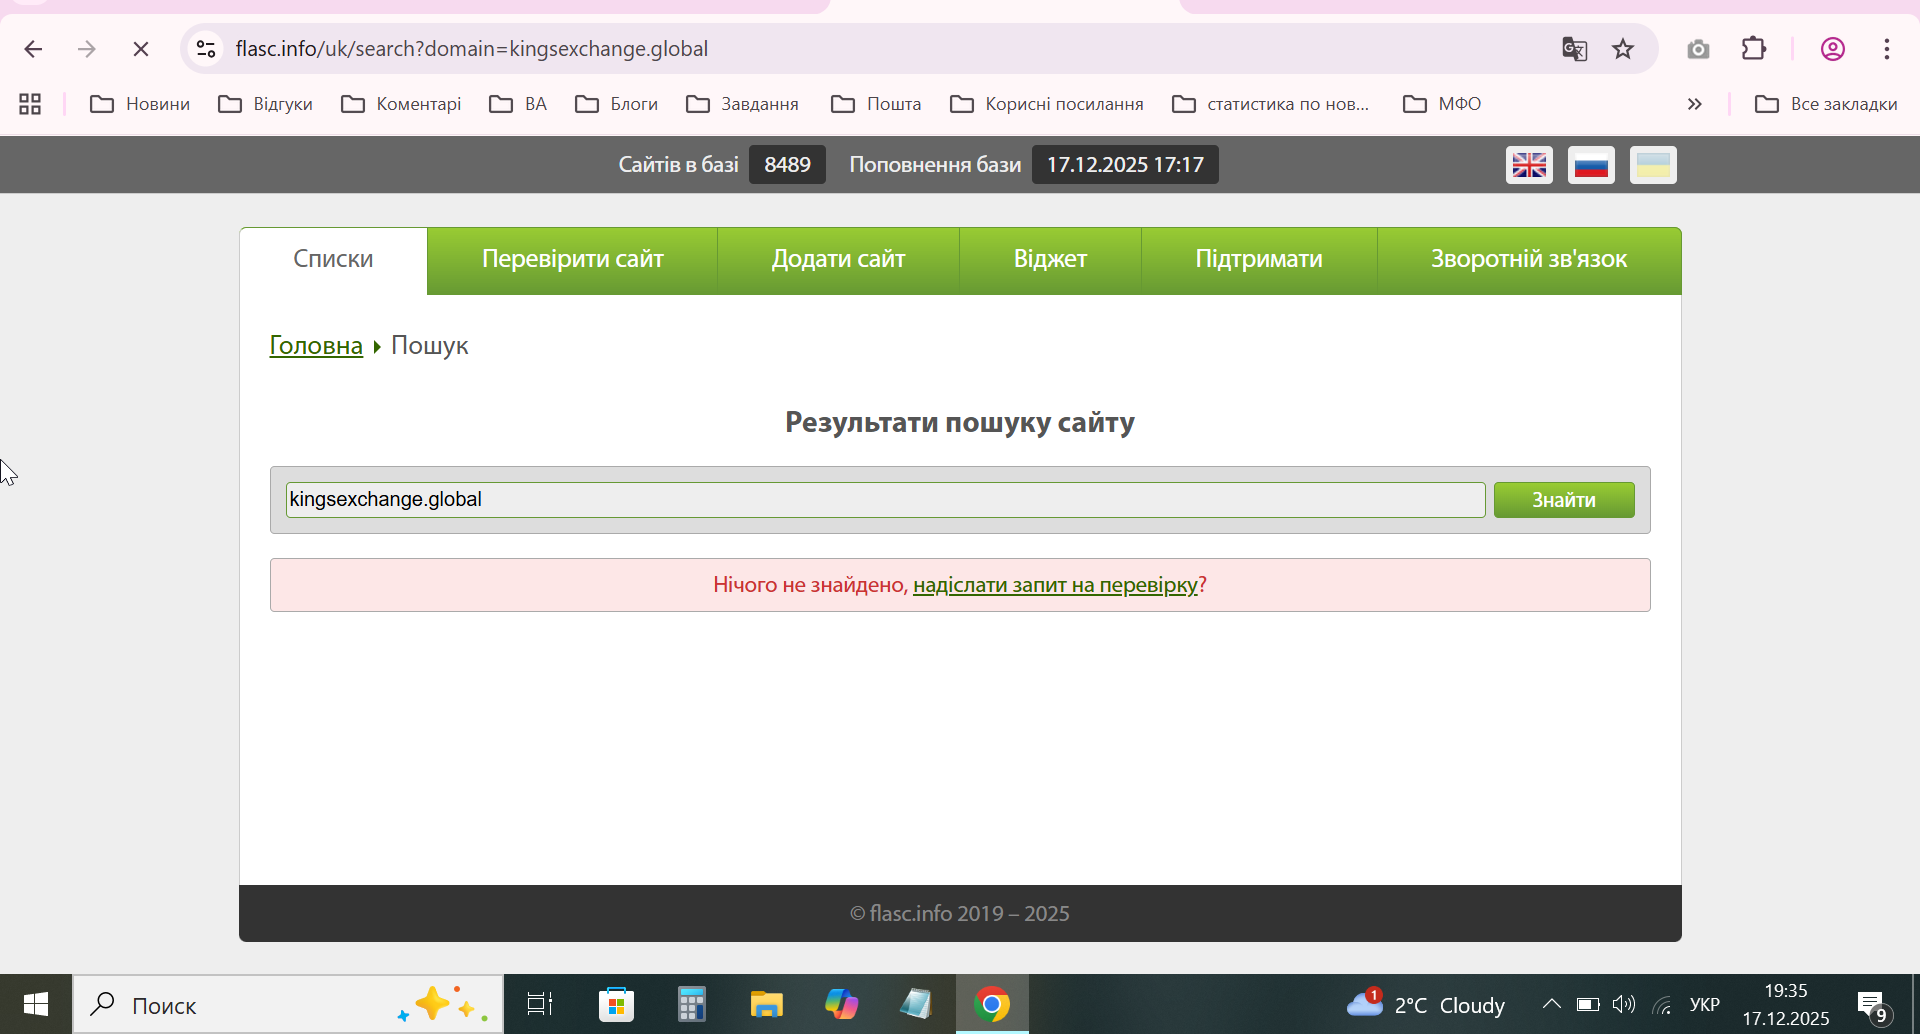Click the Знайти search button
1920x1034 pixels.
pyautogui.click(x=1564, y=500)
